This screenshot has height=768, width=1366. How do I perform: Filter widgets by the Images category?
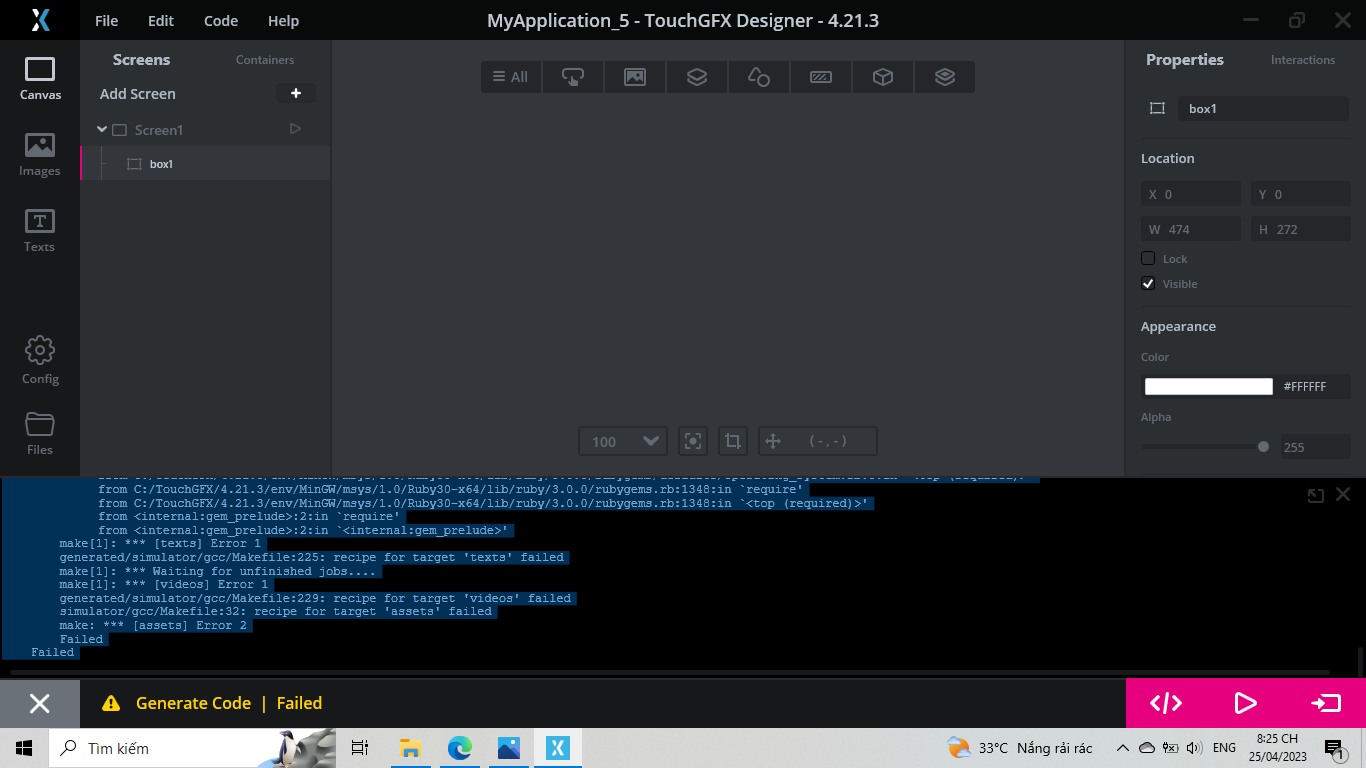click(634, 76)
